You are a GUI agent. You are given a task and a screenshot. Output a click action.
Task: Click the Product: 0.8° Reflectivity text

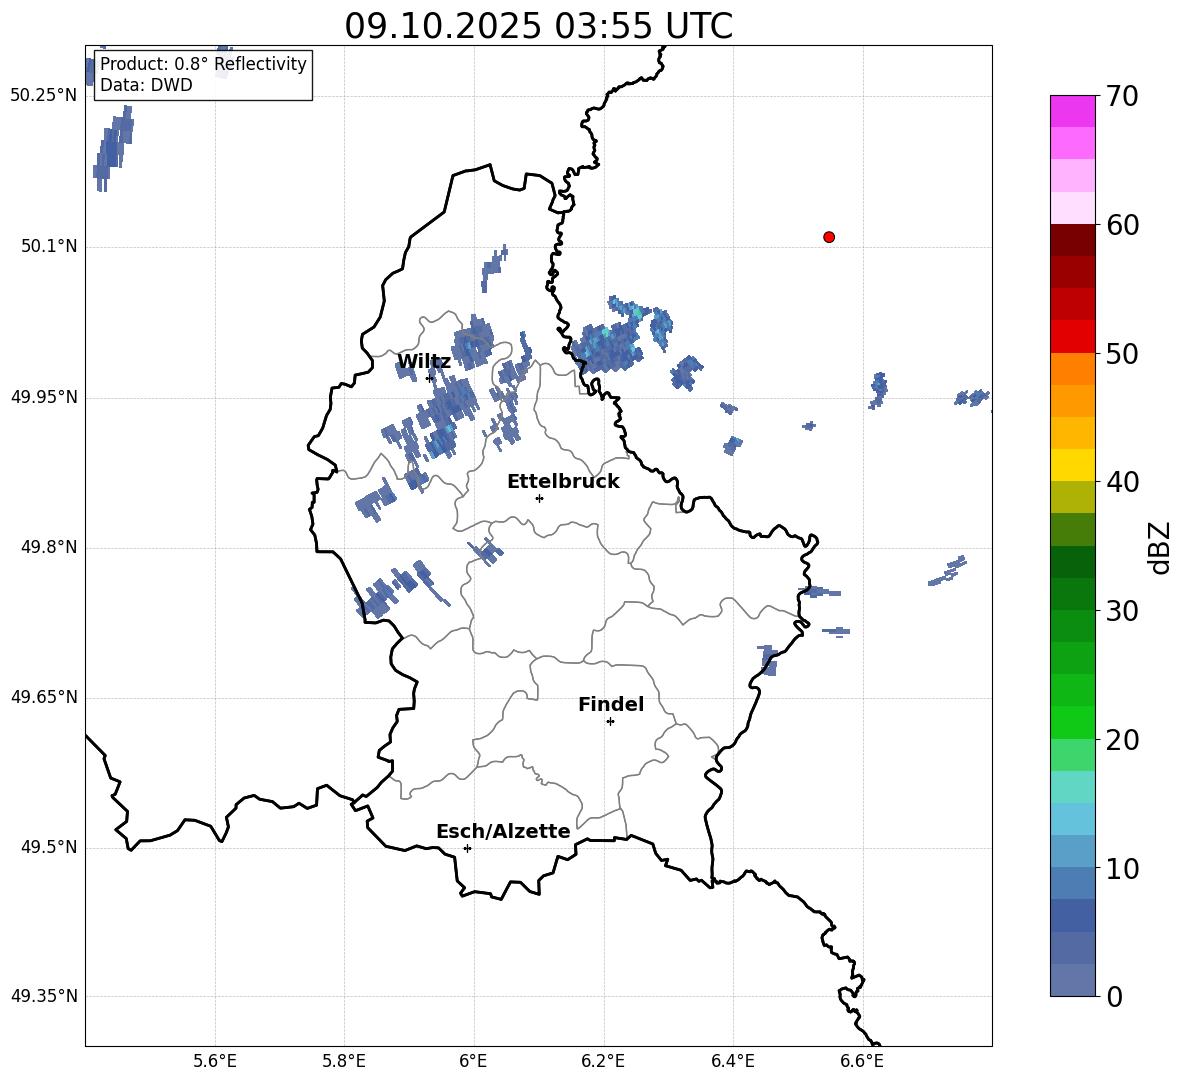tap(203, 63)
